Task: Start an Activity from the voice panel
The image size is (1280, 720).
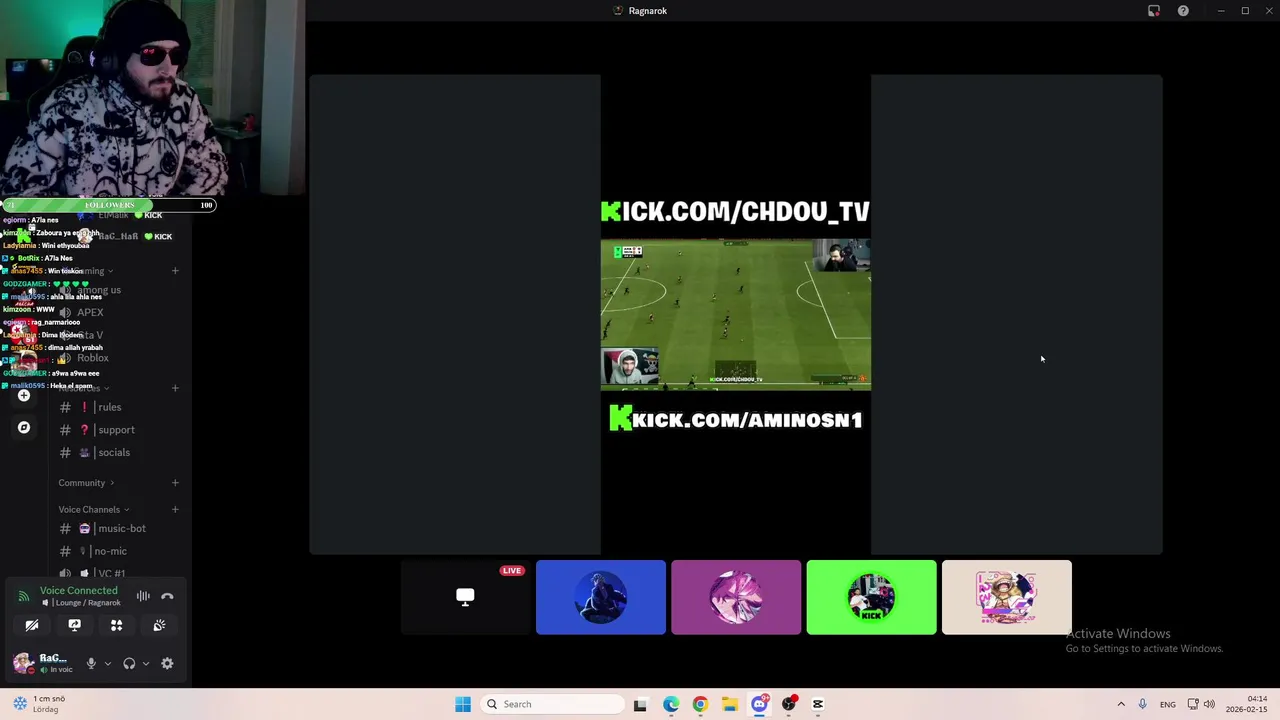Action: [x=116, y=625]
